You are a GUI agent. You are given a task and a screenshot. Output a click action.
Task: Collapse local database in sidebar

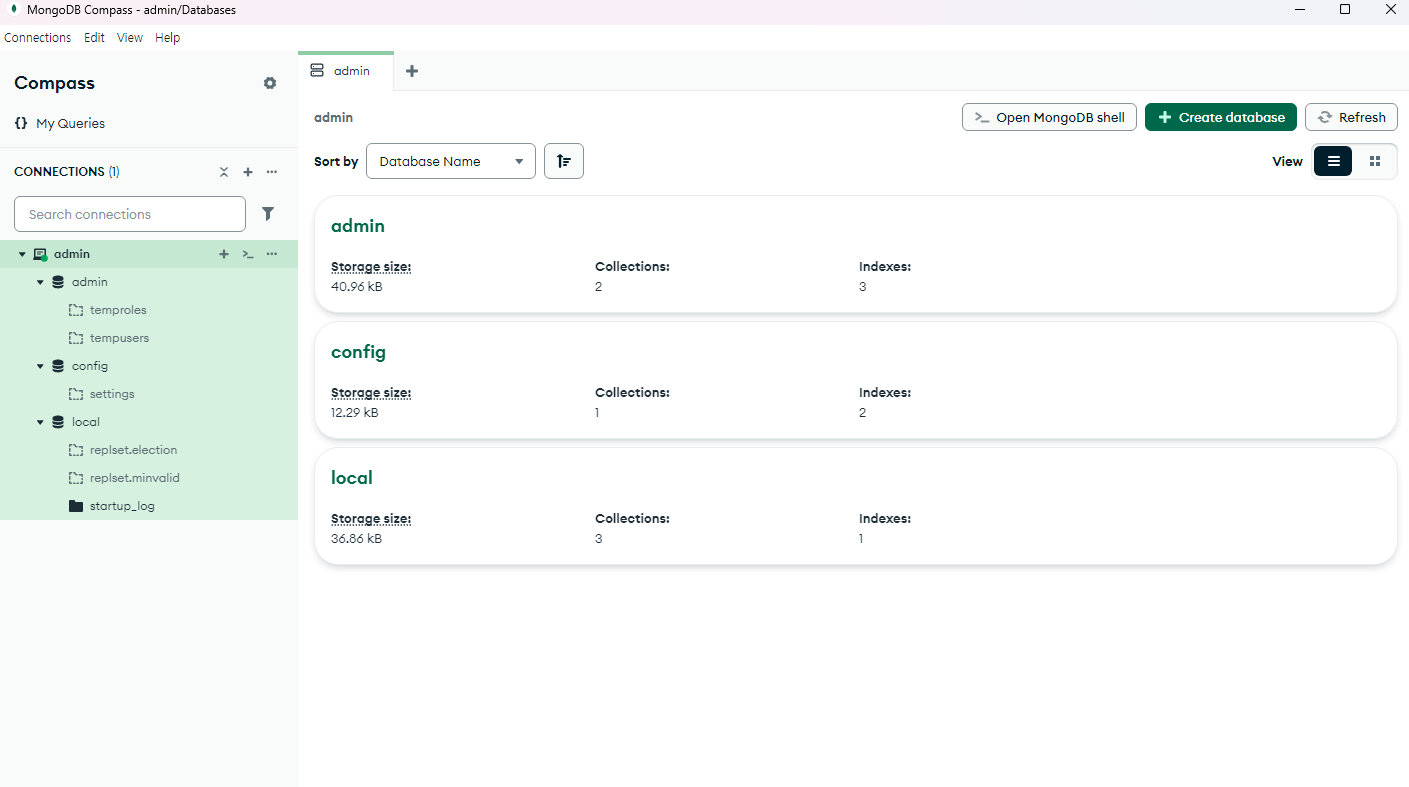(x=41, y=422)
